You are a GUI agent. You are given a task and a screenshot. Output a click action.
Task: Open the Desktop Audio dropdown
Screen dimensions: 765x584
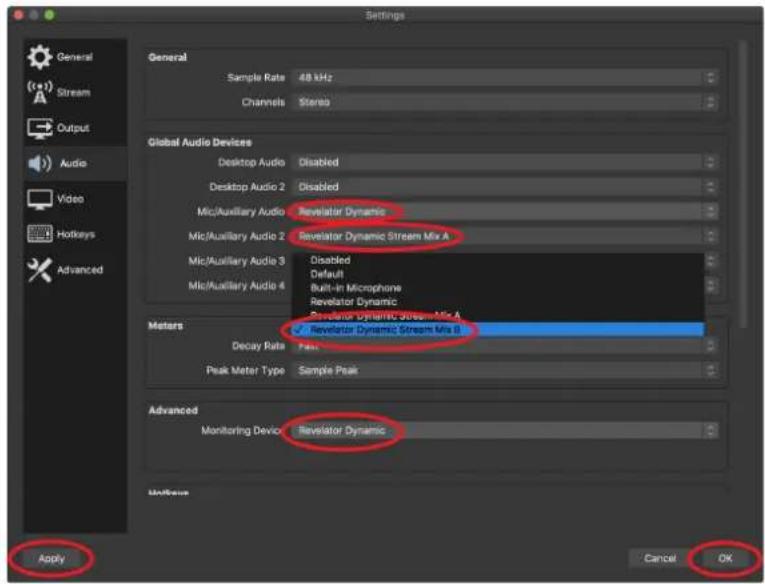(505, 162)
